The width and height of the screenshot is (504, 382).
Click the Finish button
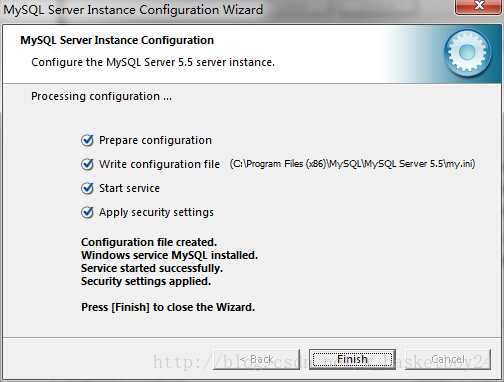352,359
